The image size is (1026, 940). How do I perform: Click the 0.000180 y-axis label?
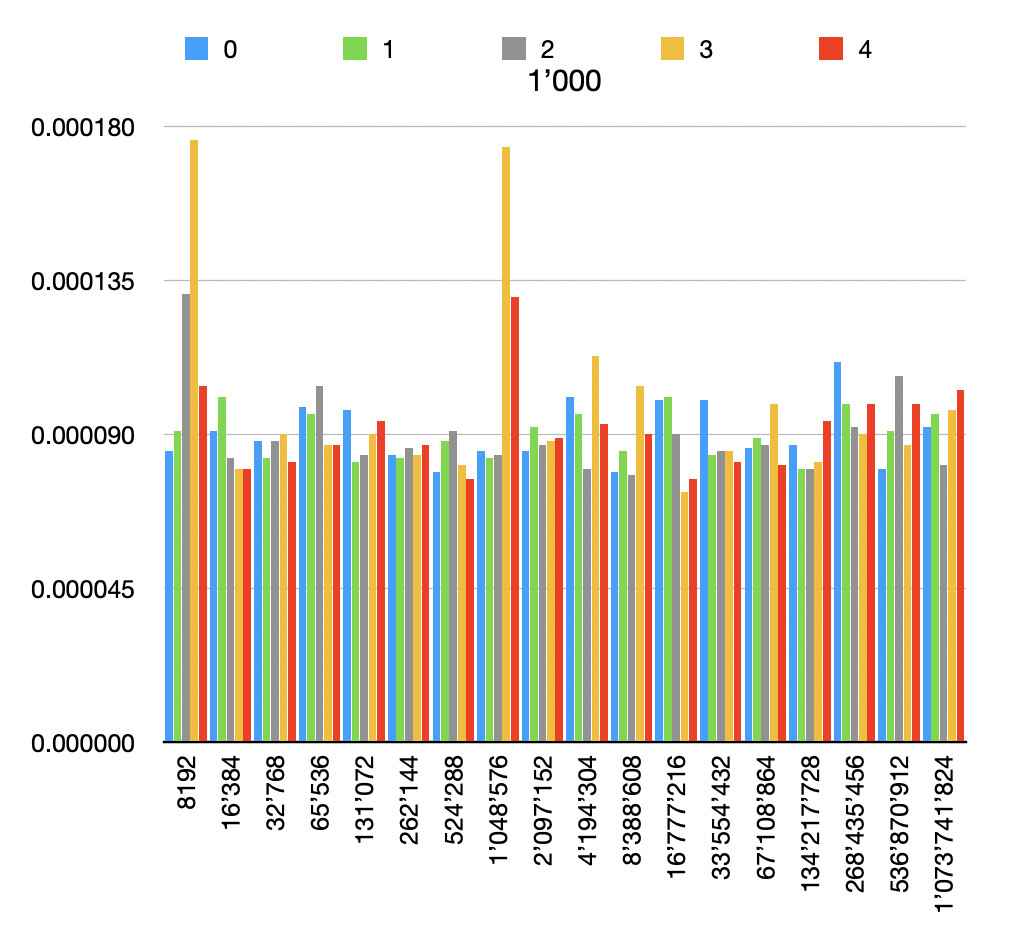83,128
